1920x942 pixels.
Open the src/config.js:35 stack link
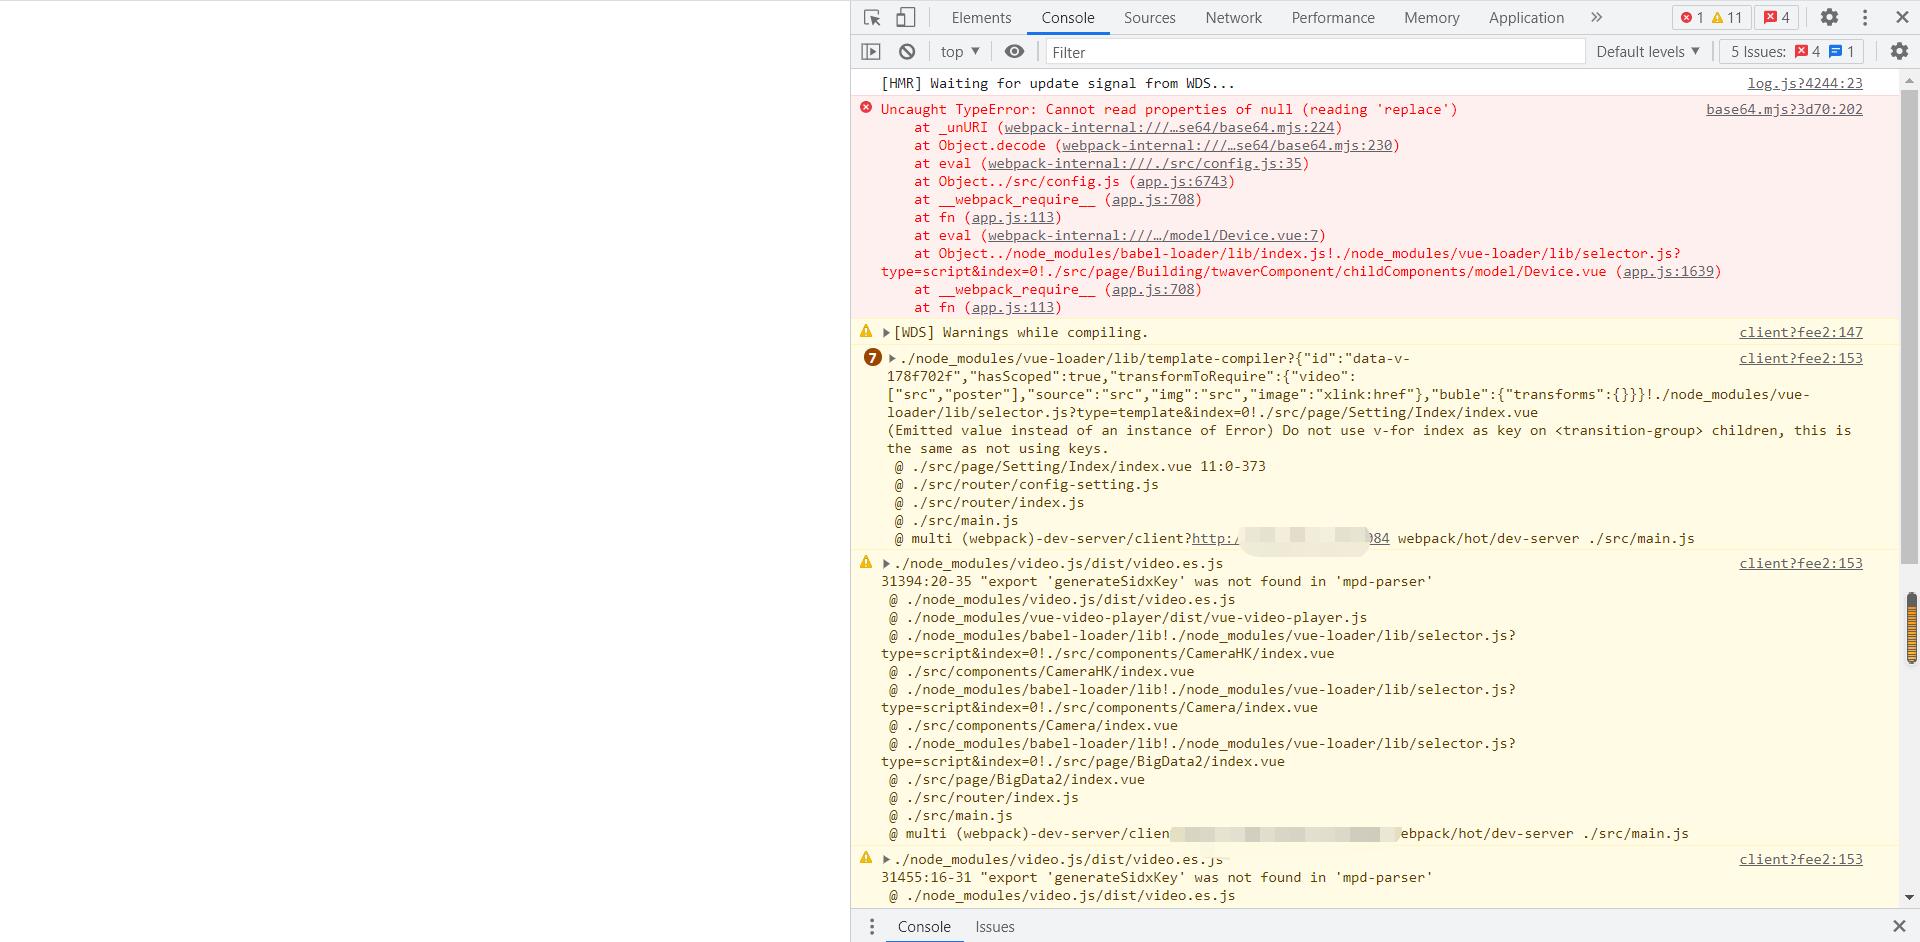[1145, 164]
